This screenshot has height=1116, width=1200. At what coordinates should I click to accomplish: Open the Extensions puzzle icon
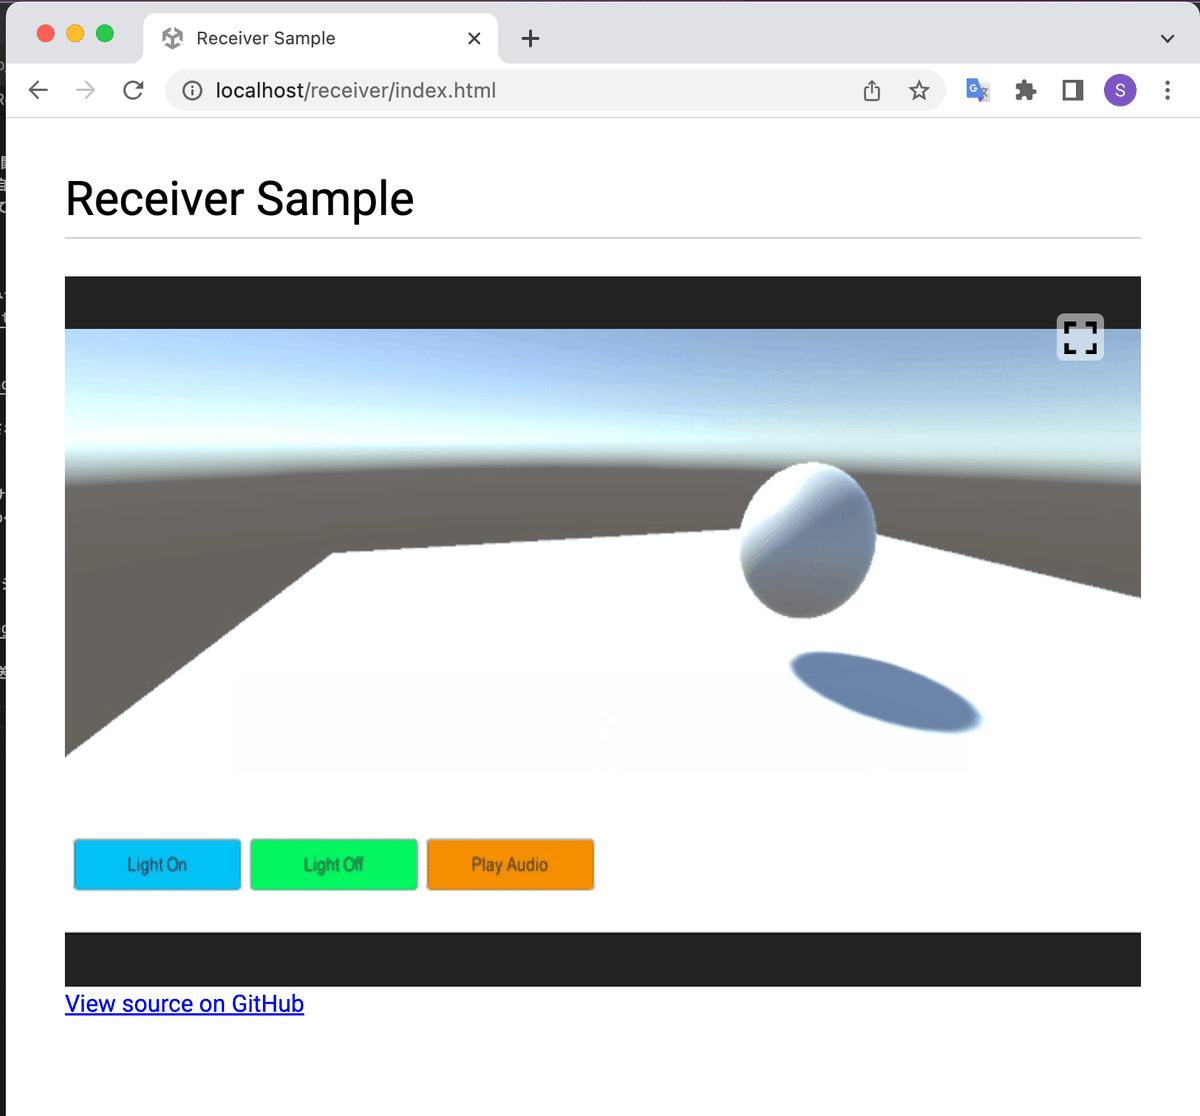1025,91
